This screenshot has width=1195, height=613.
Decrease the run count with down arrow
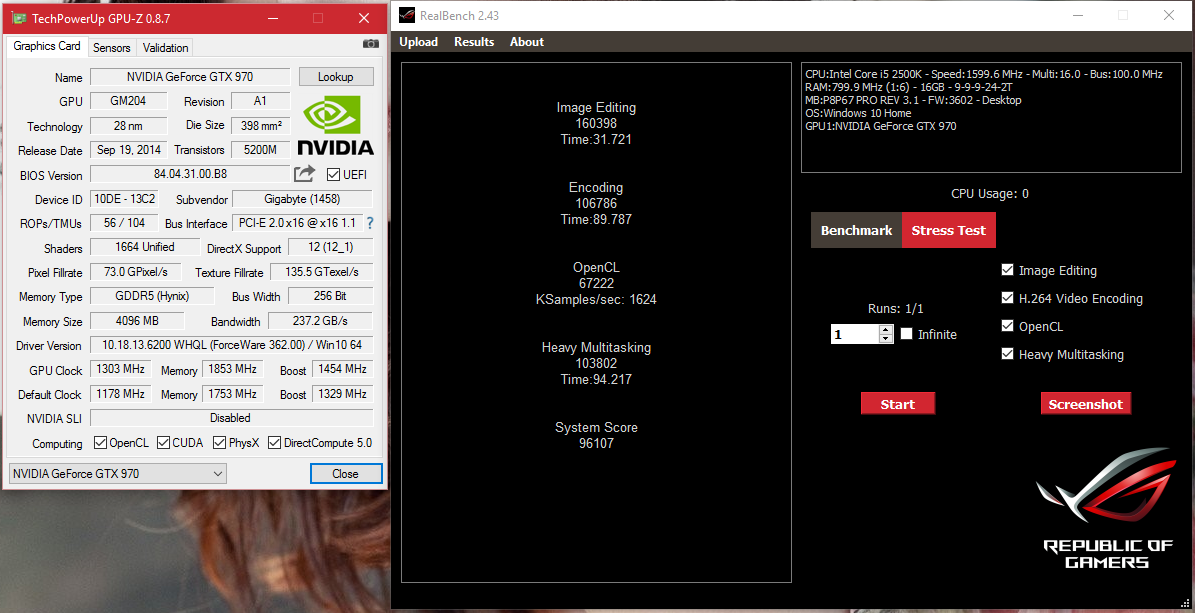tap(886, 338)
